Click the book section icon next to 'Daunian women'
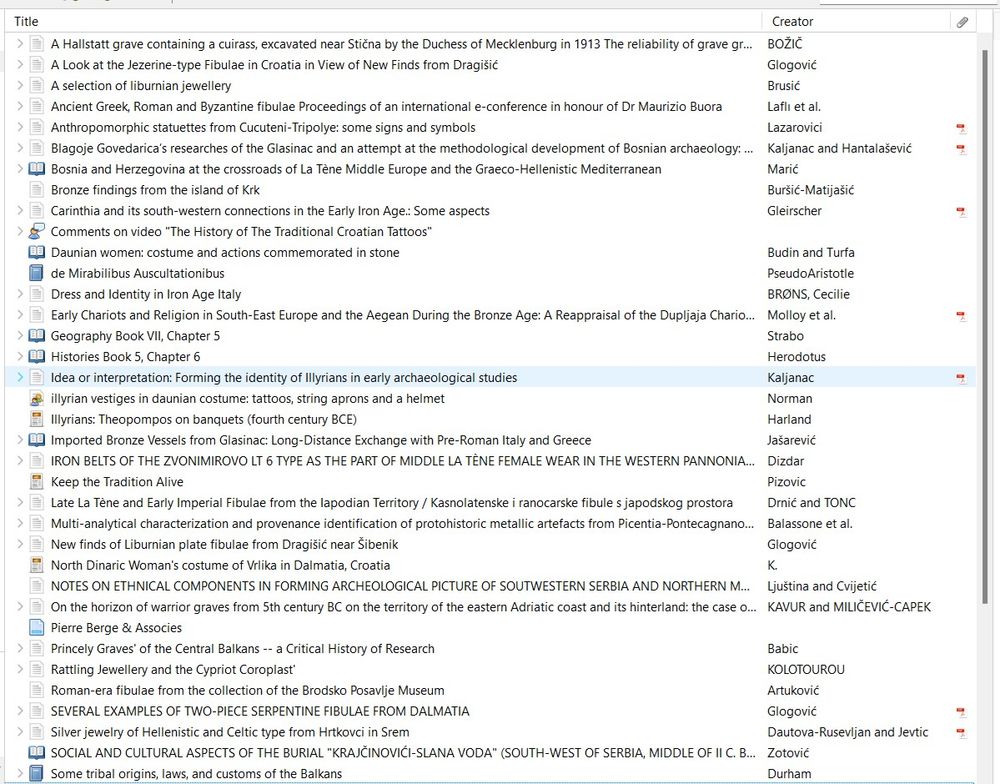The height and width of the screenshot is (784, 1000). 37,253
